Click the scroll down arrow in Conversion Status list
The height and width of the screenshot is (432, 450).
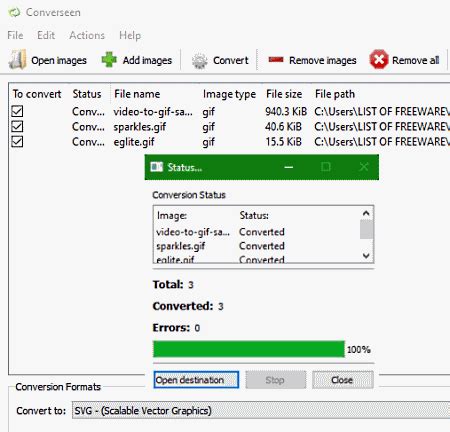point(366,256)
